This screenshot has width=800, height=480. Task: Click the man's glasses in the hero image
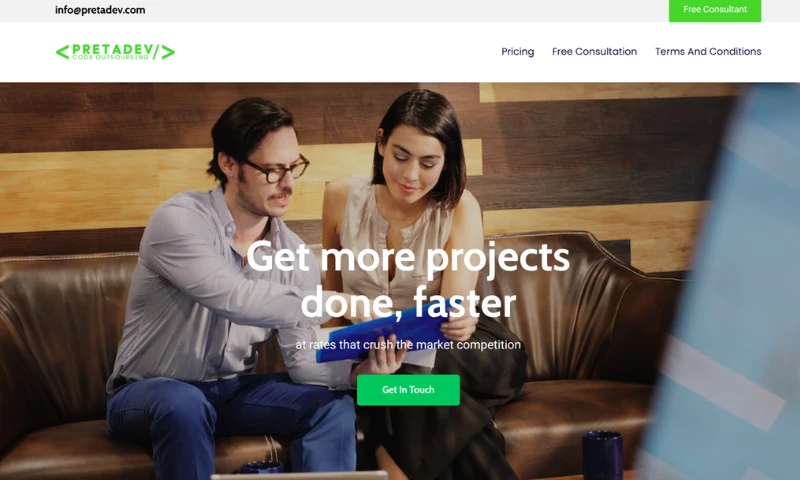pyautogui.click(x=278, y=169)
